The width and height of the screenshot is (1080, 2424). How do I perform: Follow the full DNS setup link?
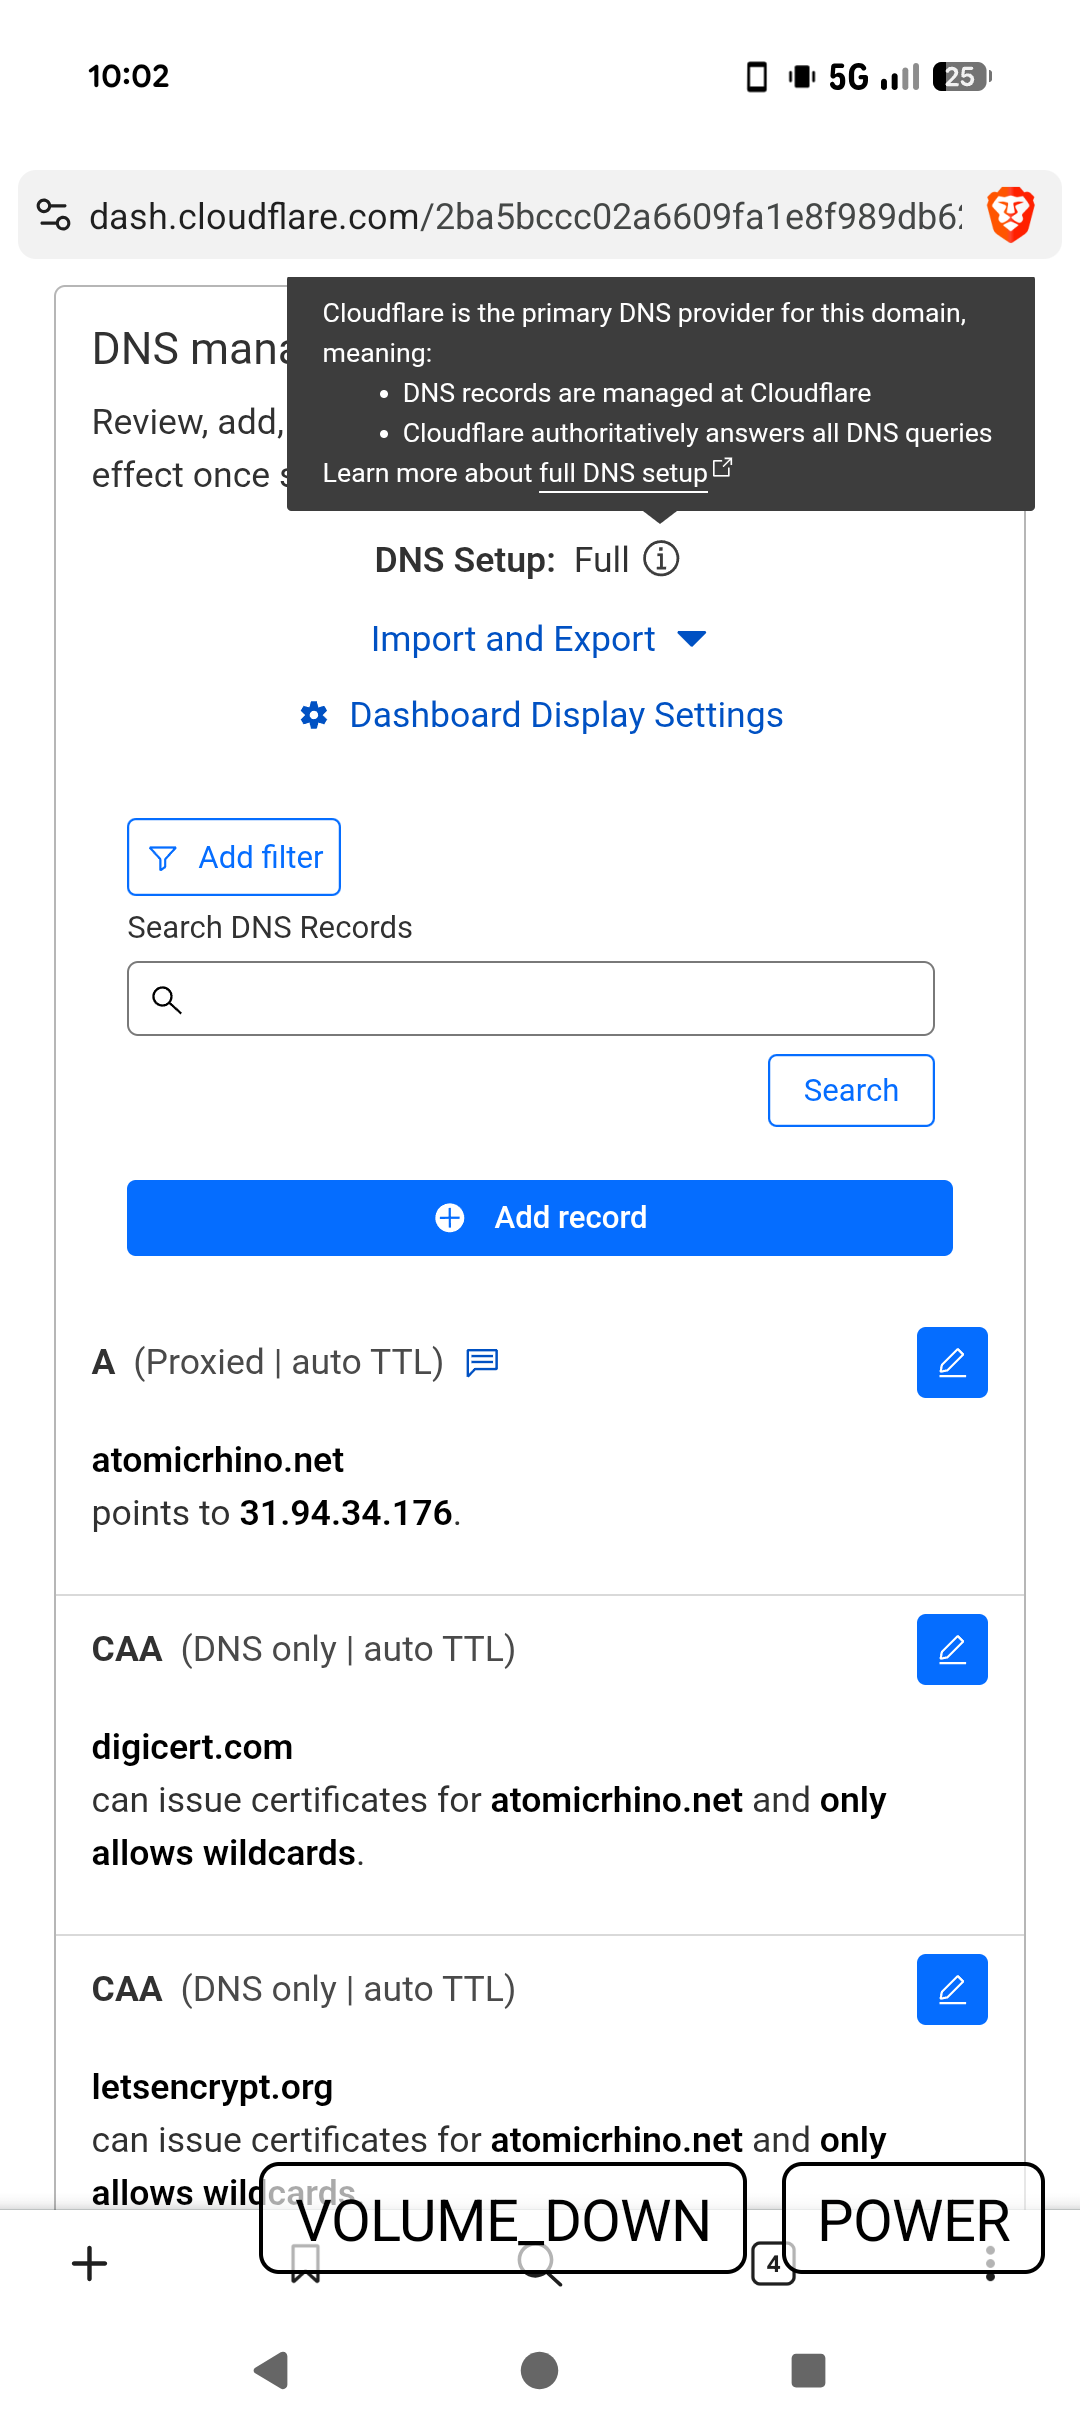pos(623,473)
